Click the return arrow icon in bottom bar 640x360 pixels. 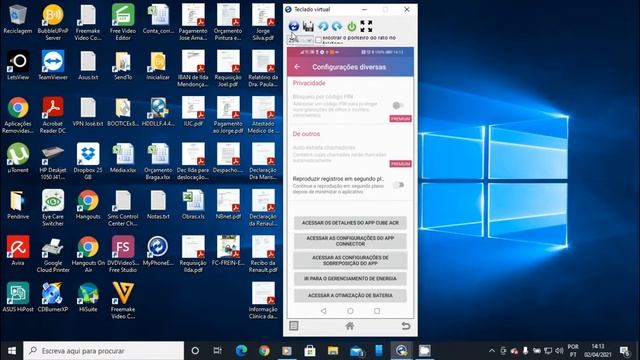click(x=405, y=326)
